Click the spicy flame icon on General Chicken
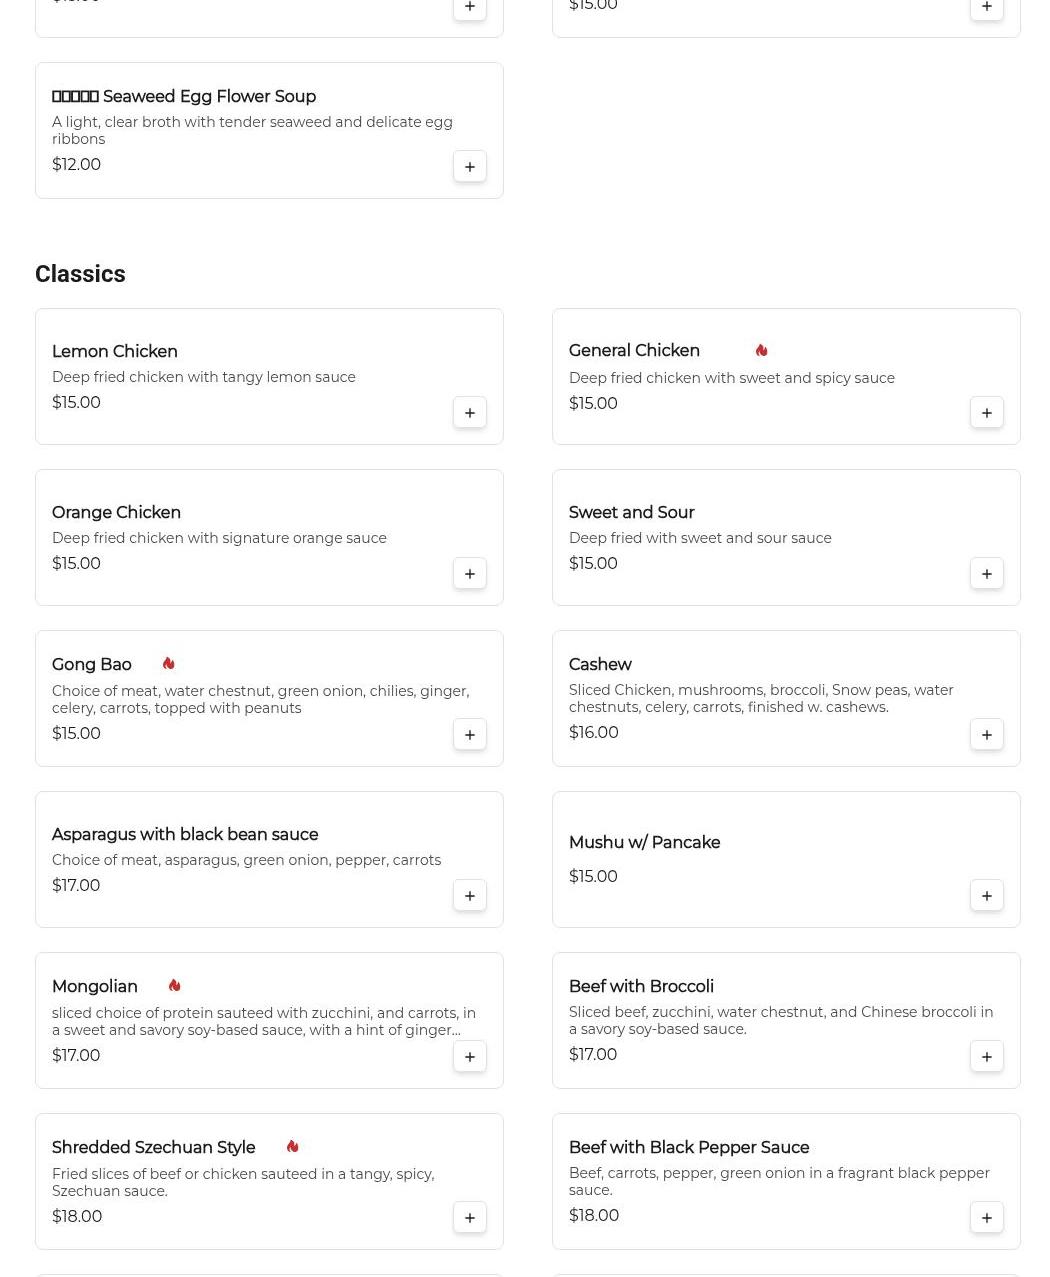This screenshot has width=1050, height=1277. (x=761, y=350)
